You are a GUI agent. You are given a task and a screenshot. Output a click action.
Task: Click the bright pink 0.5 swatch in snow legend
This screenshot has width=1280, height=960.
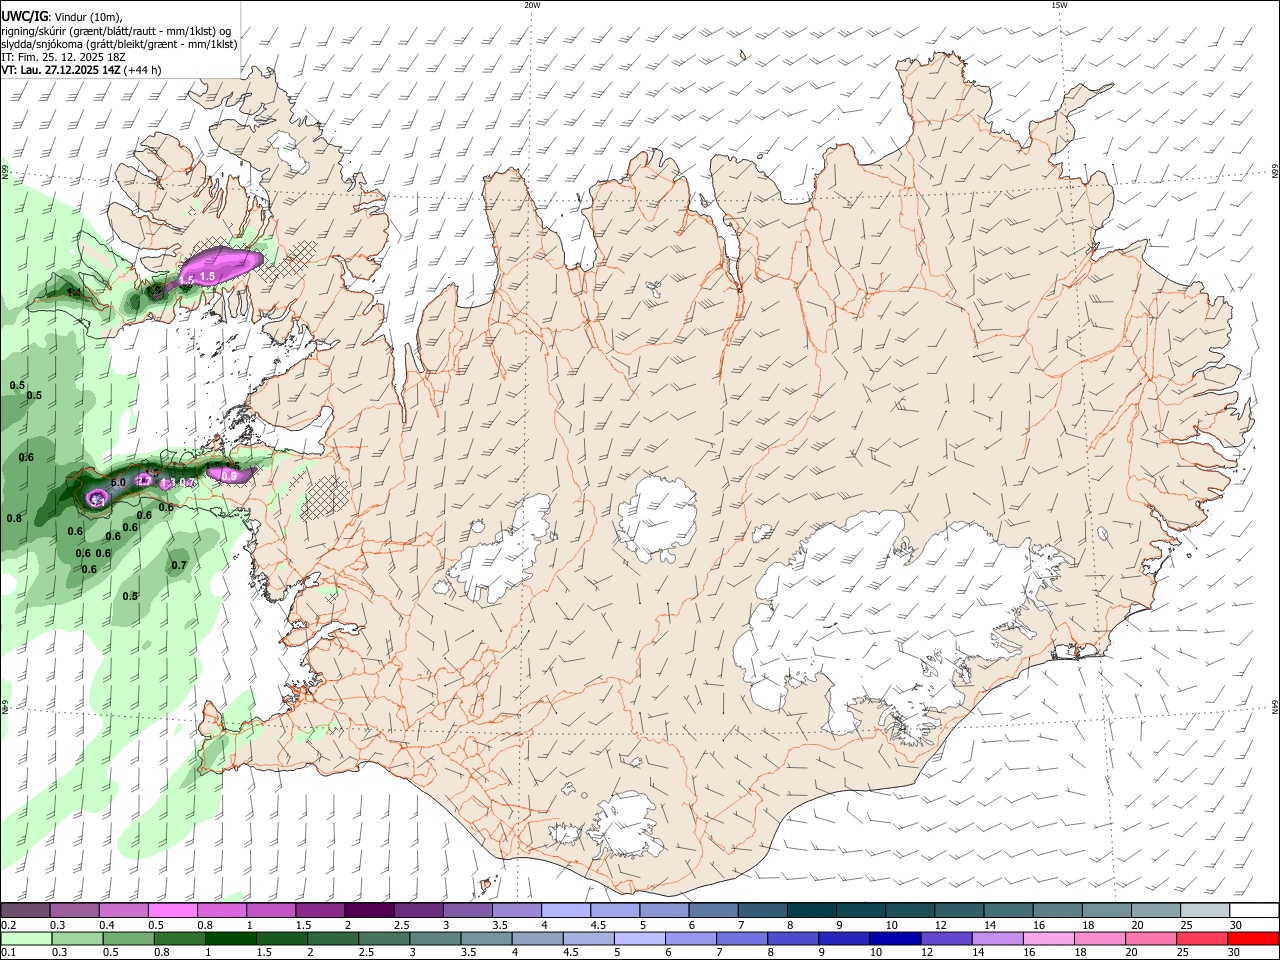[172, 910]
